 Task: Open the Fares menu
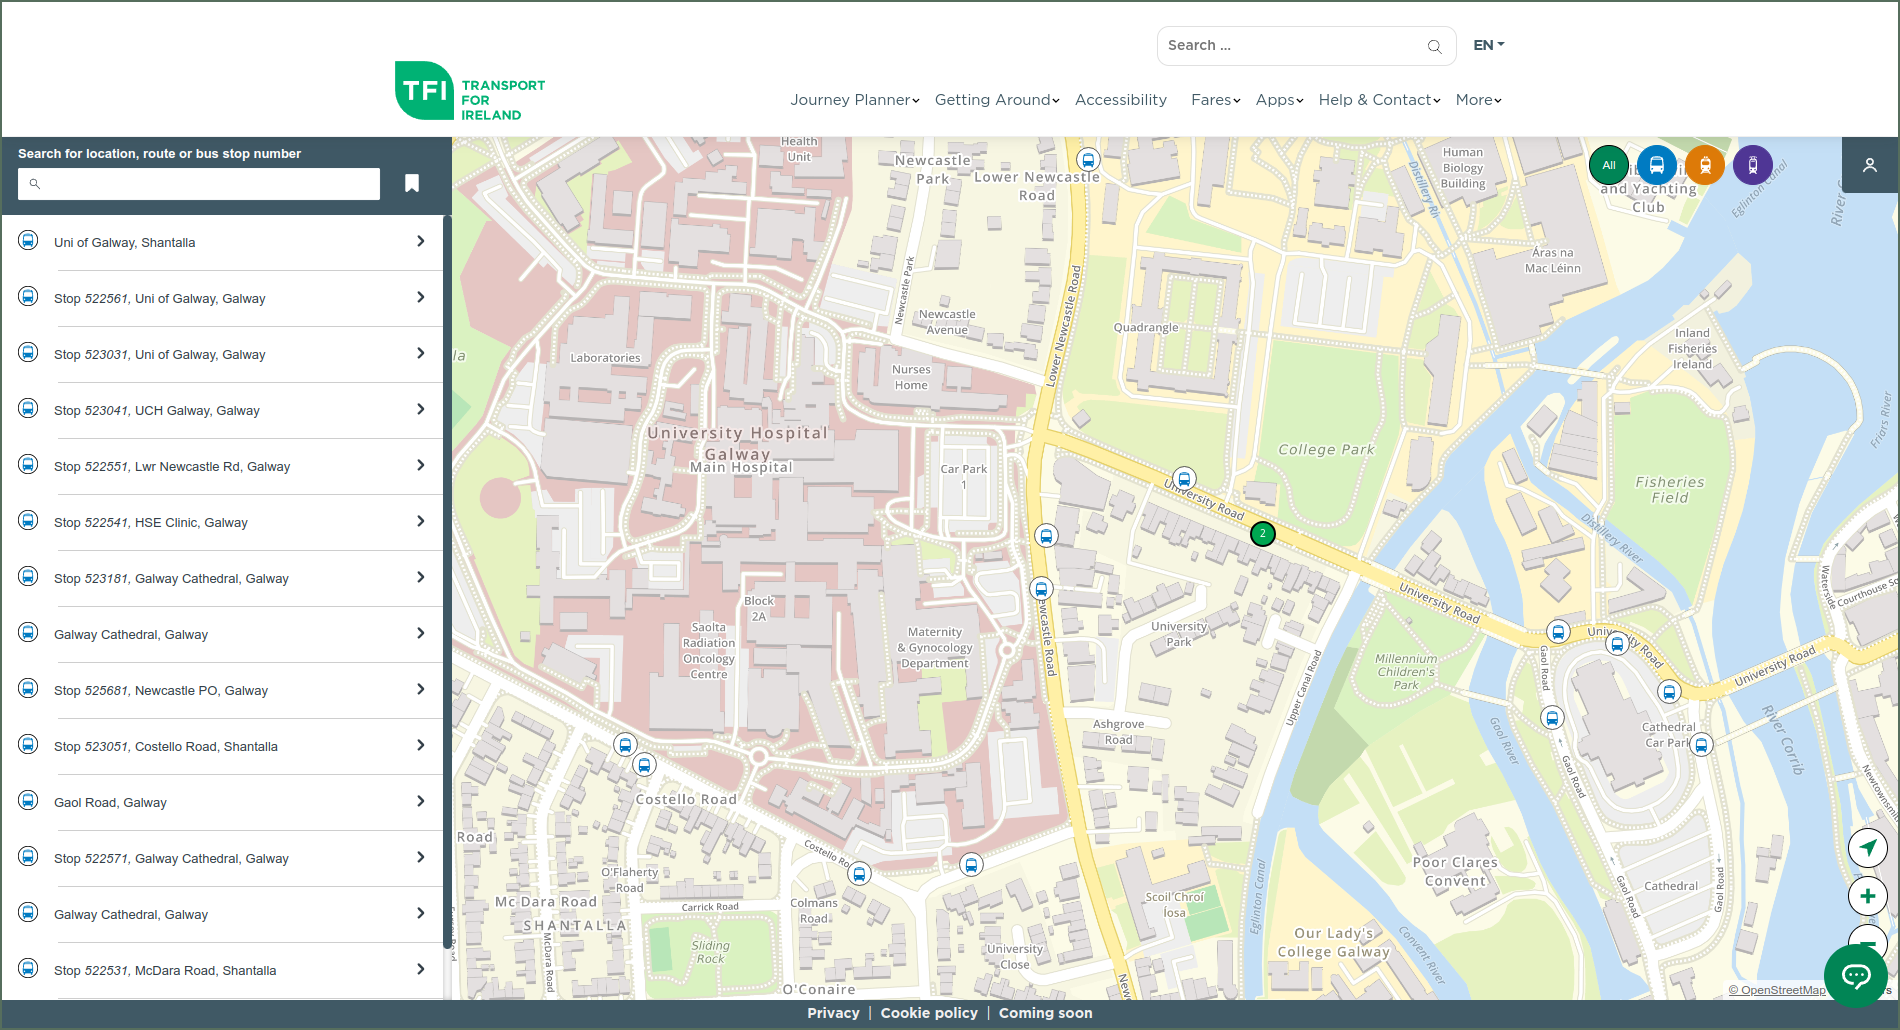(1215, 100)
